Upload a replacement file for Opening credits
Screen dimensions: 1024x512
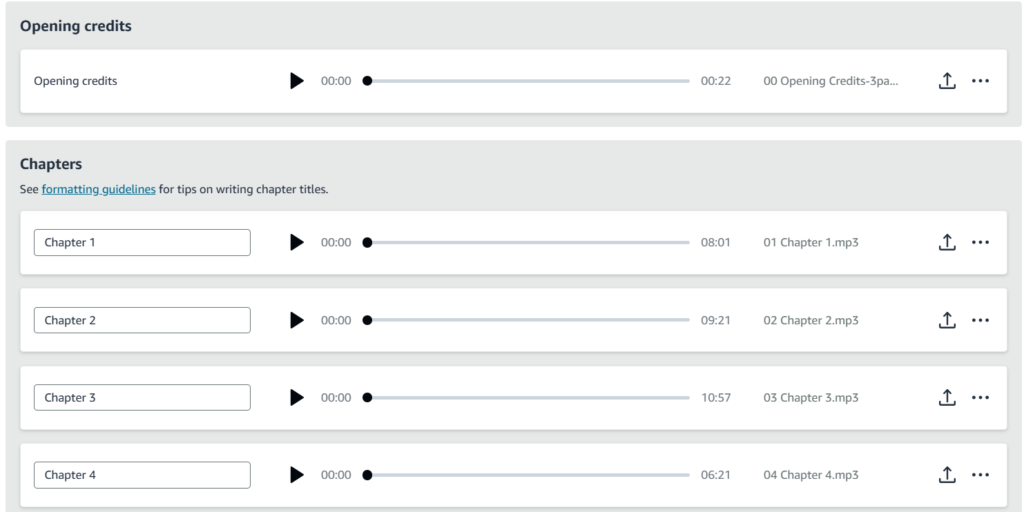click(x=947, y=81)
